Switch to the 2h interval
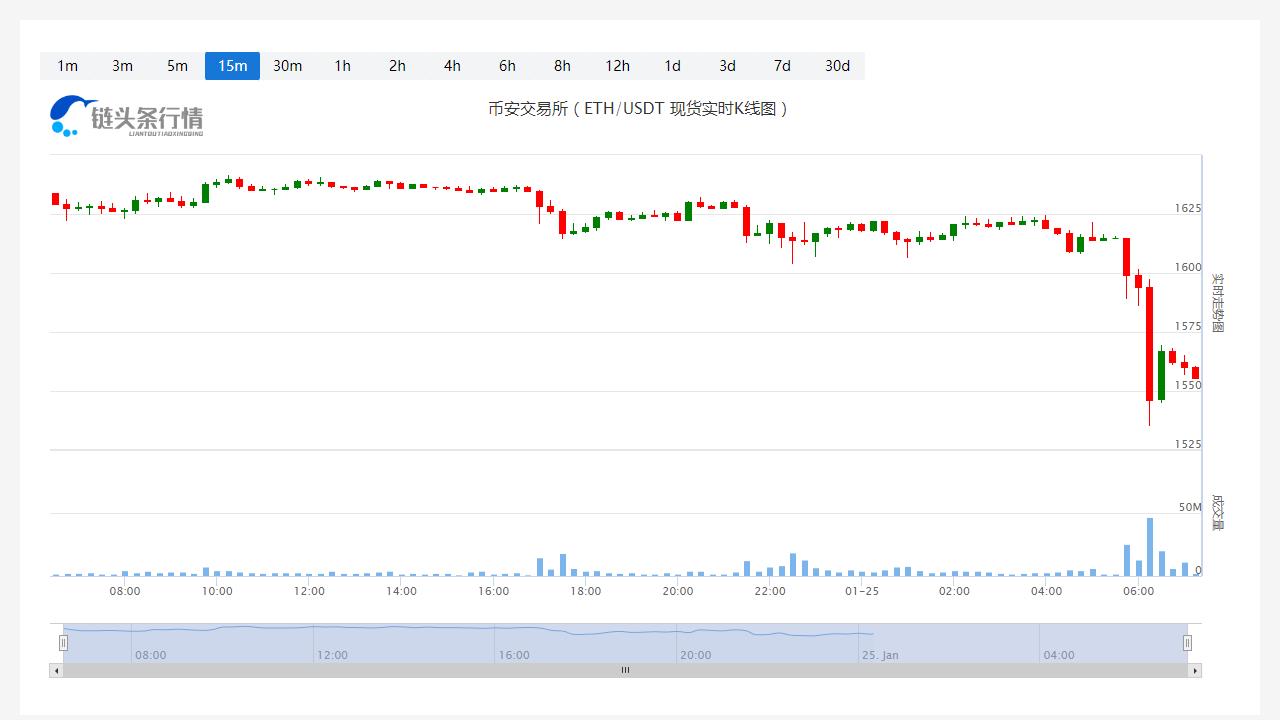This screenshot has height=720, width=1280. tap(397, 66)
